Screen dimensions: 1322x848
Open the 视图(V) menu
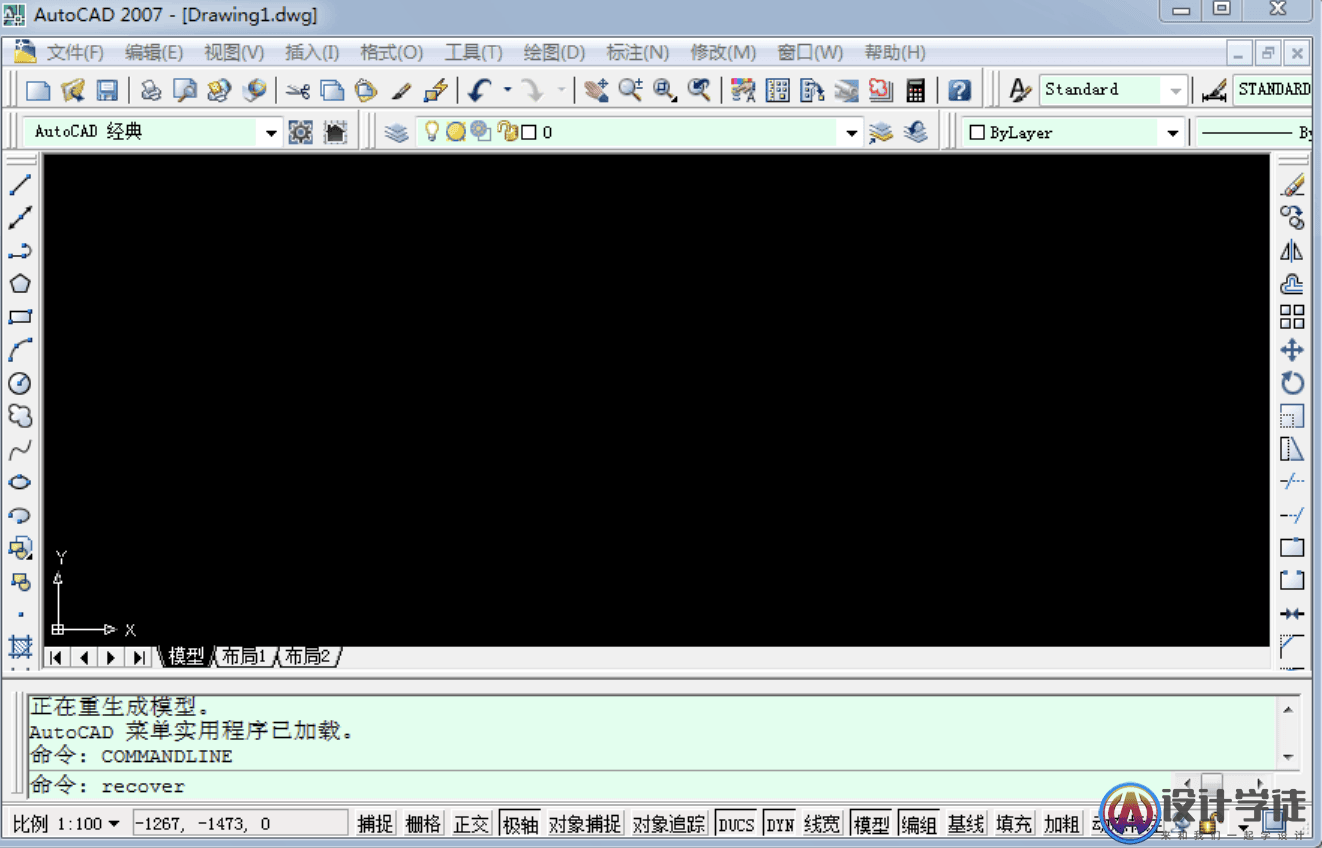click(x=234, y=52)
